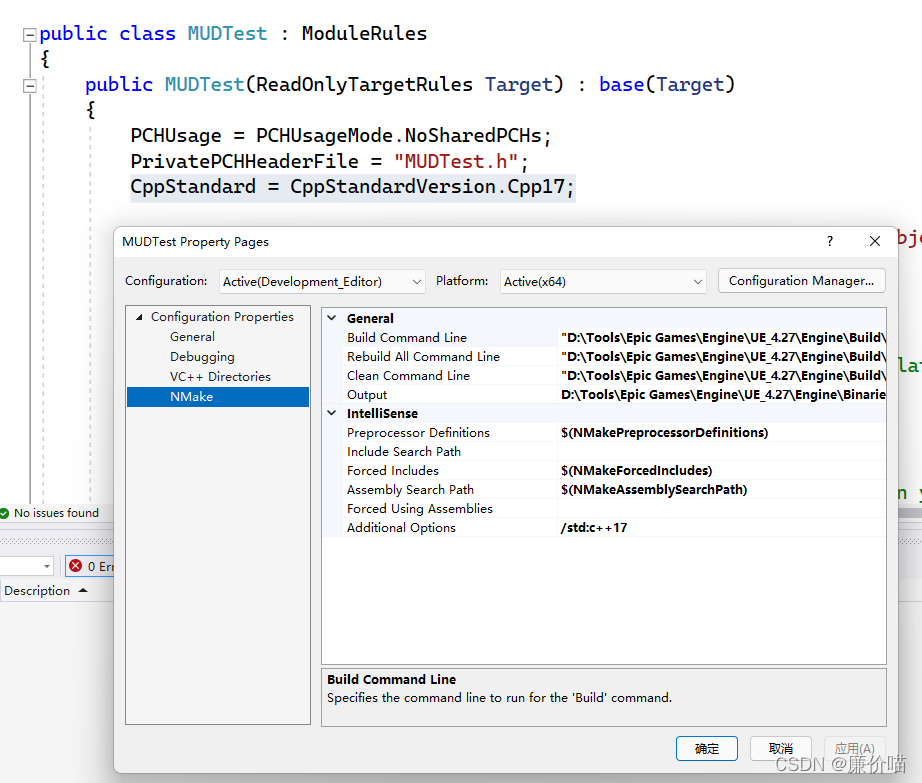Click the No issues found status
The width and height of the screenshot is (922, 783).
49,513
